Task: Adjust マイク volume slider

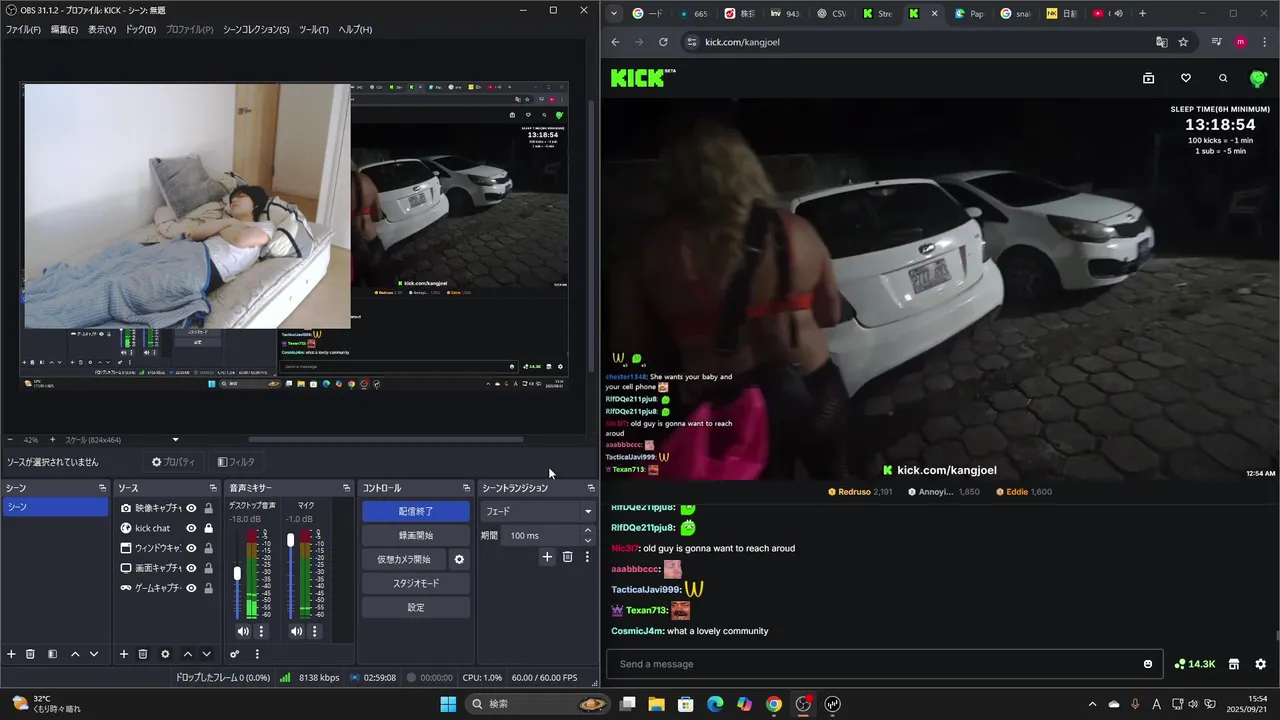Action: point(290,540)
